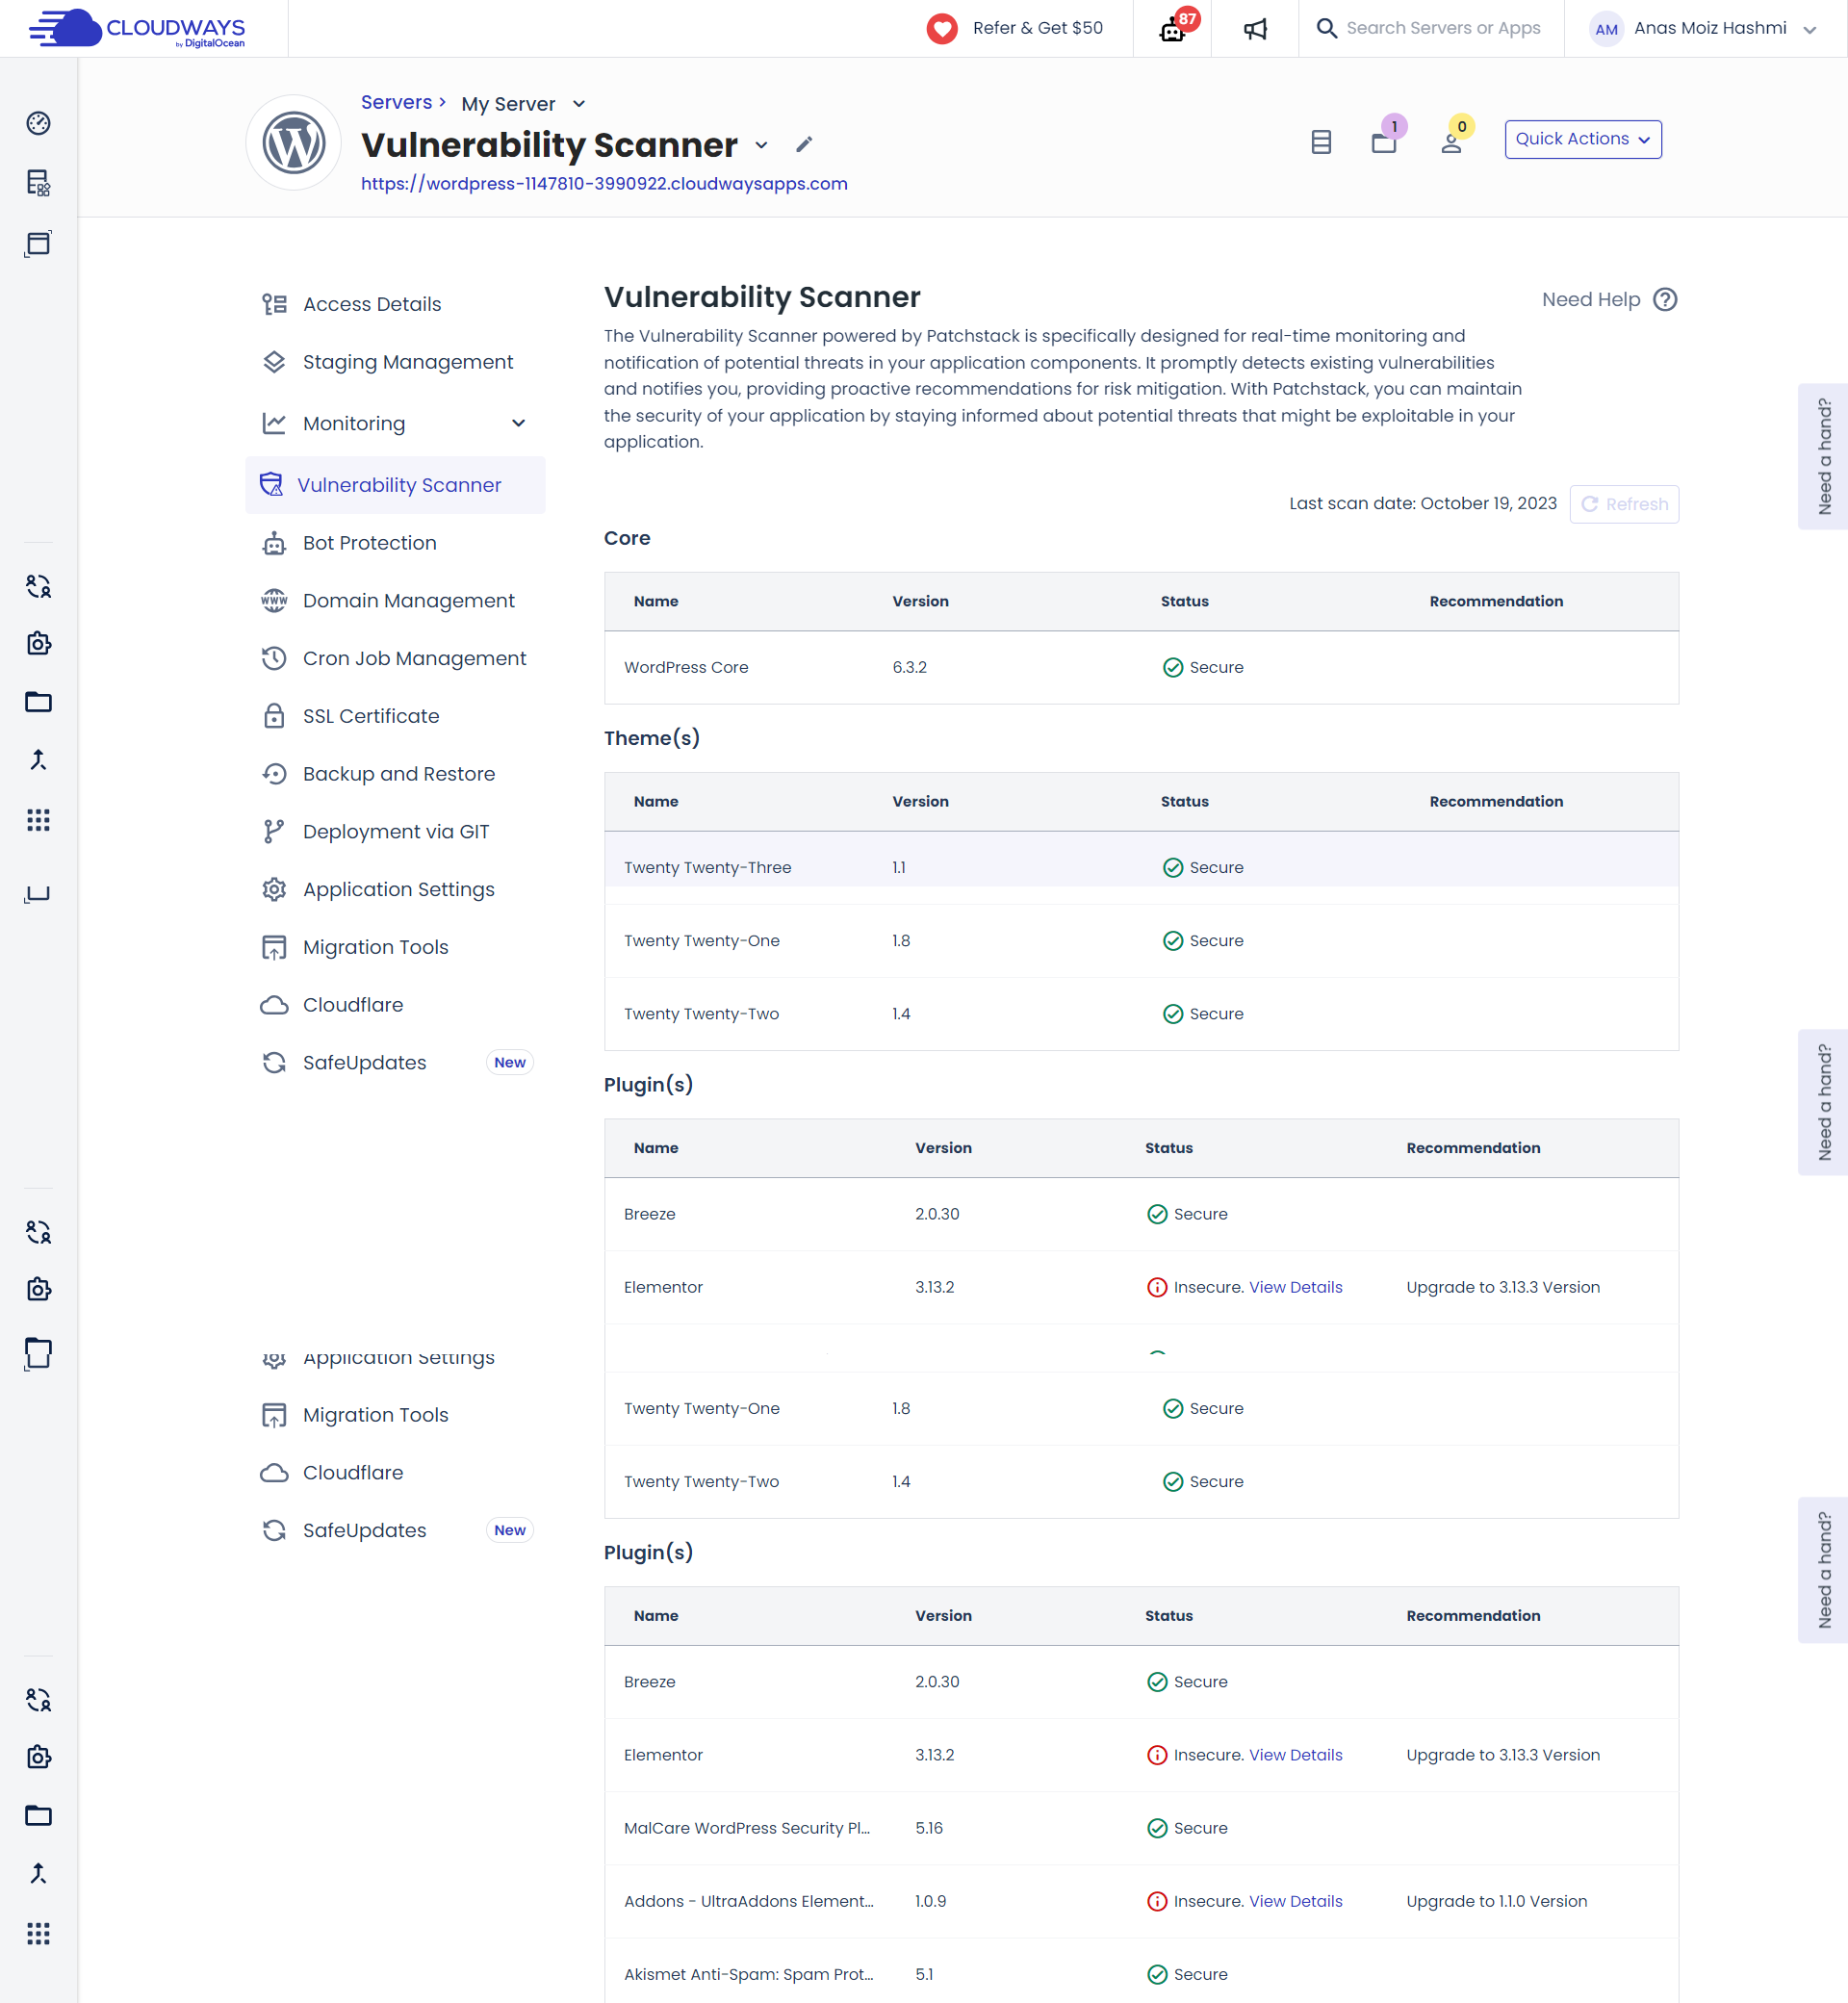Click the edit pencil beside Vulnerability Scanner title

[x=804, y=145]
